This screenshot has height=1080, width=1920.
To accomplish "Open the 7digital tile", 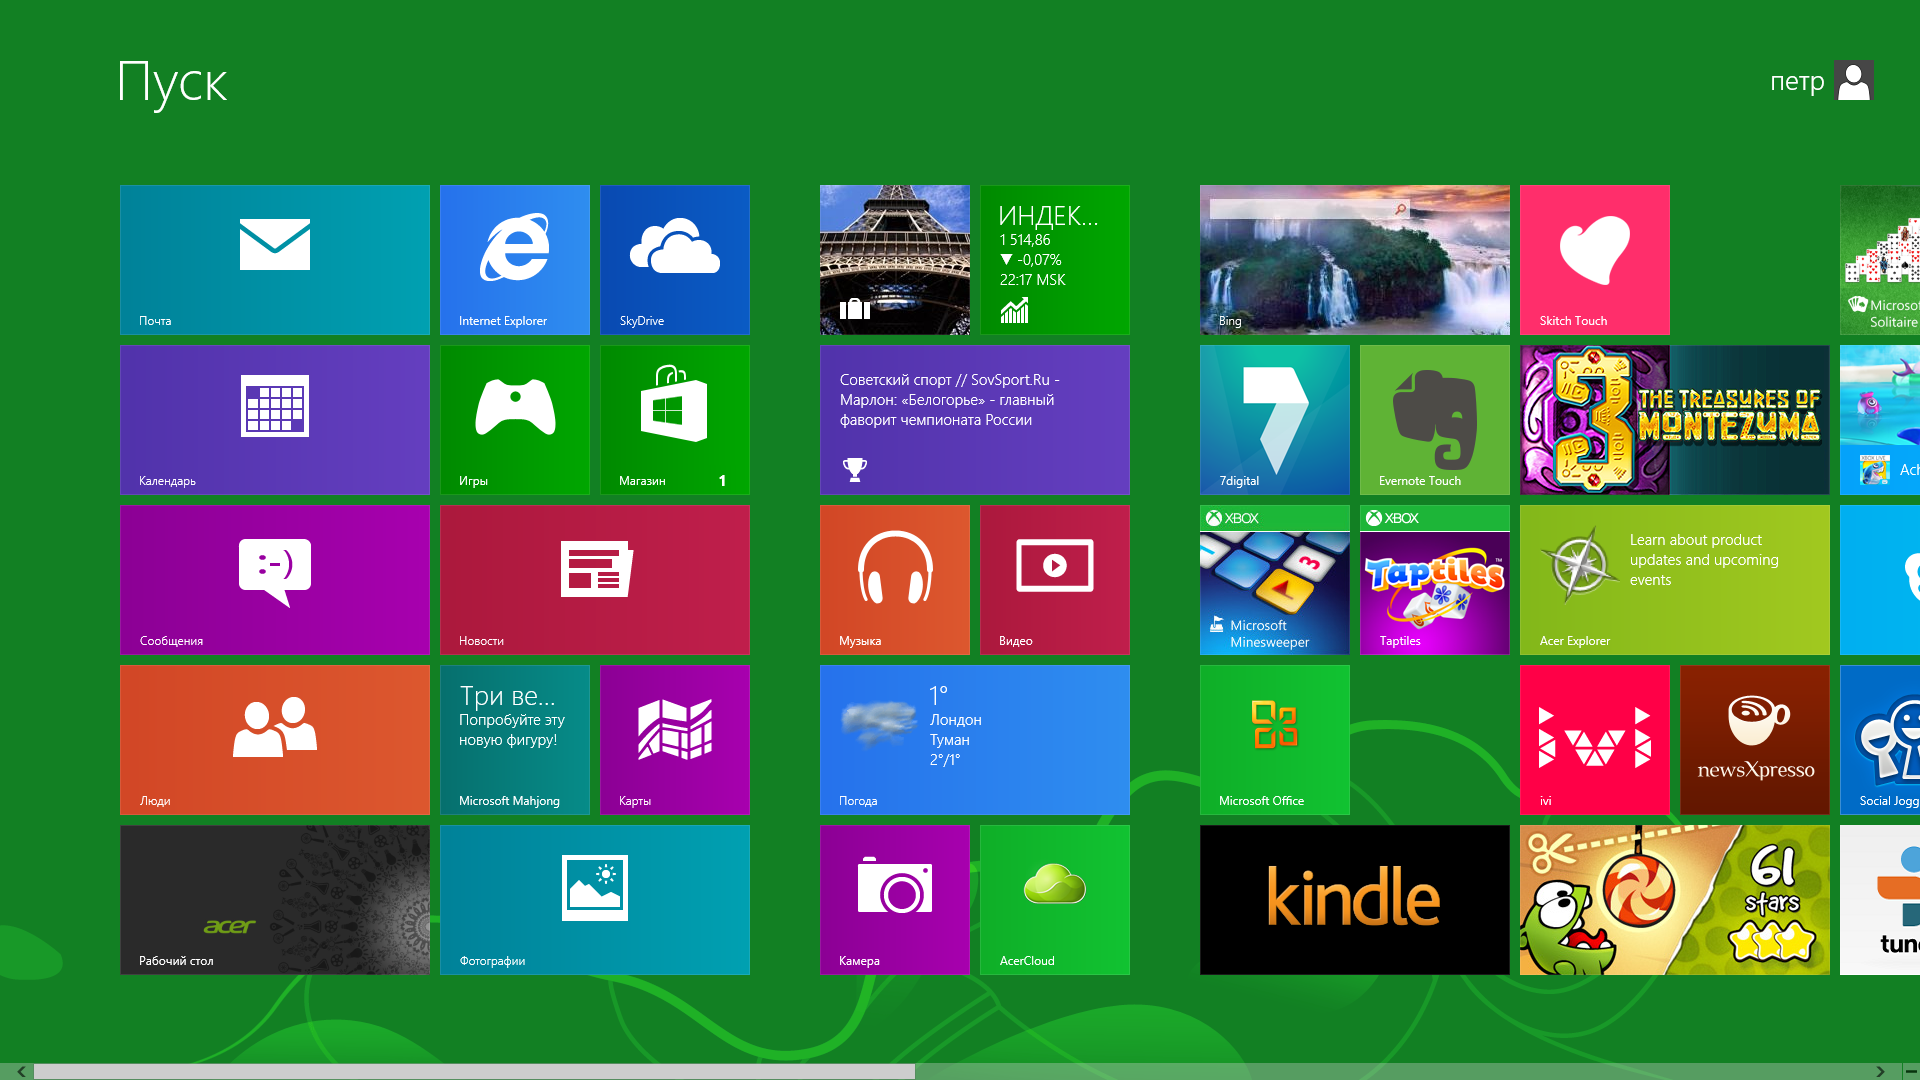I will (1275, 420).
